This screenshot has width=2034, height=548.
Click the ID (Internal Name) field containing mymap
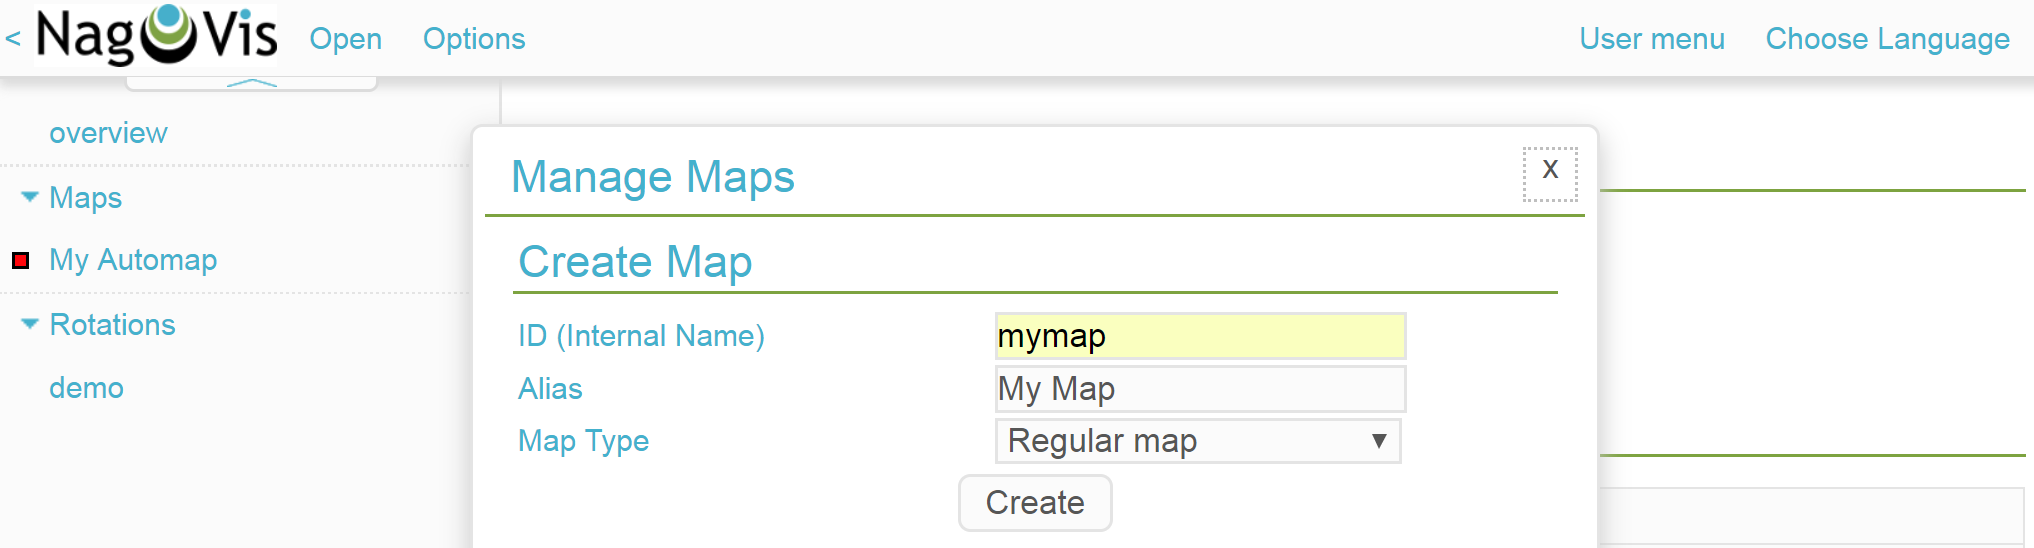coord(1200,336)
